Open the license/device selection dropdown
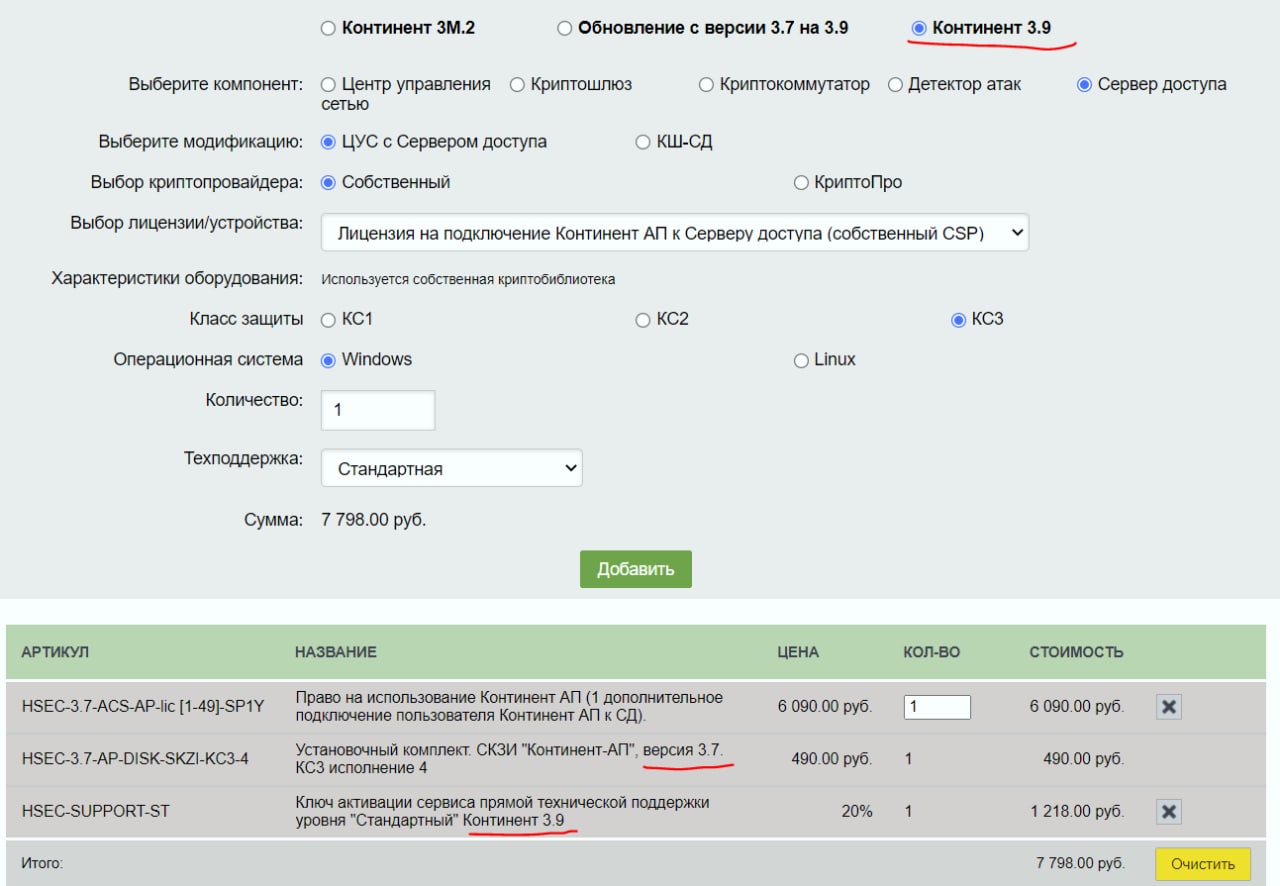Image resolution: width=1280 pixels, height=886 pixels. pos(675,233)
